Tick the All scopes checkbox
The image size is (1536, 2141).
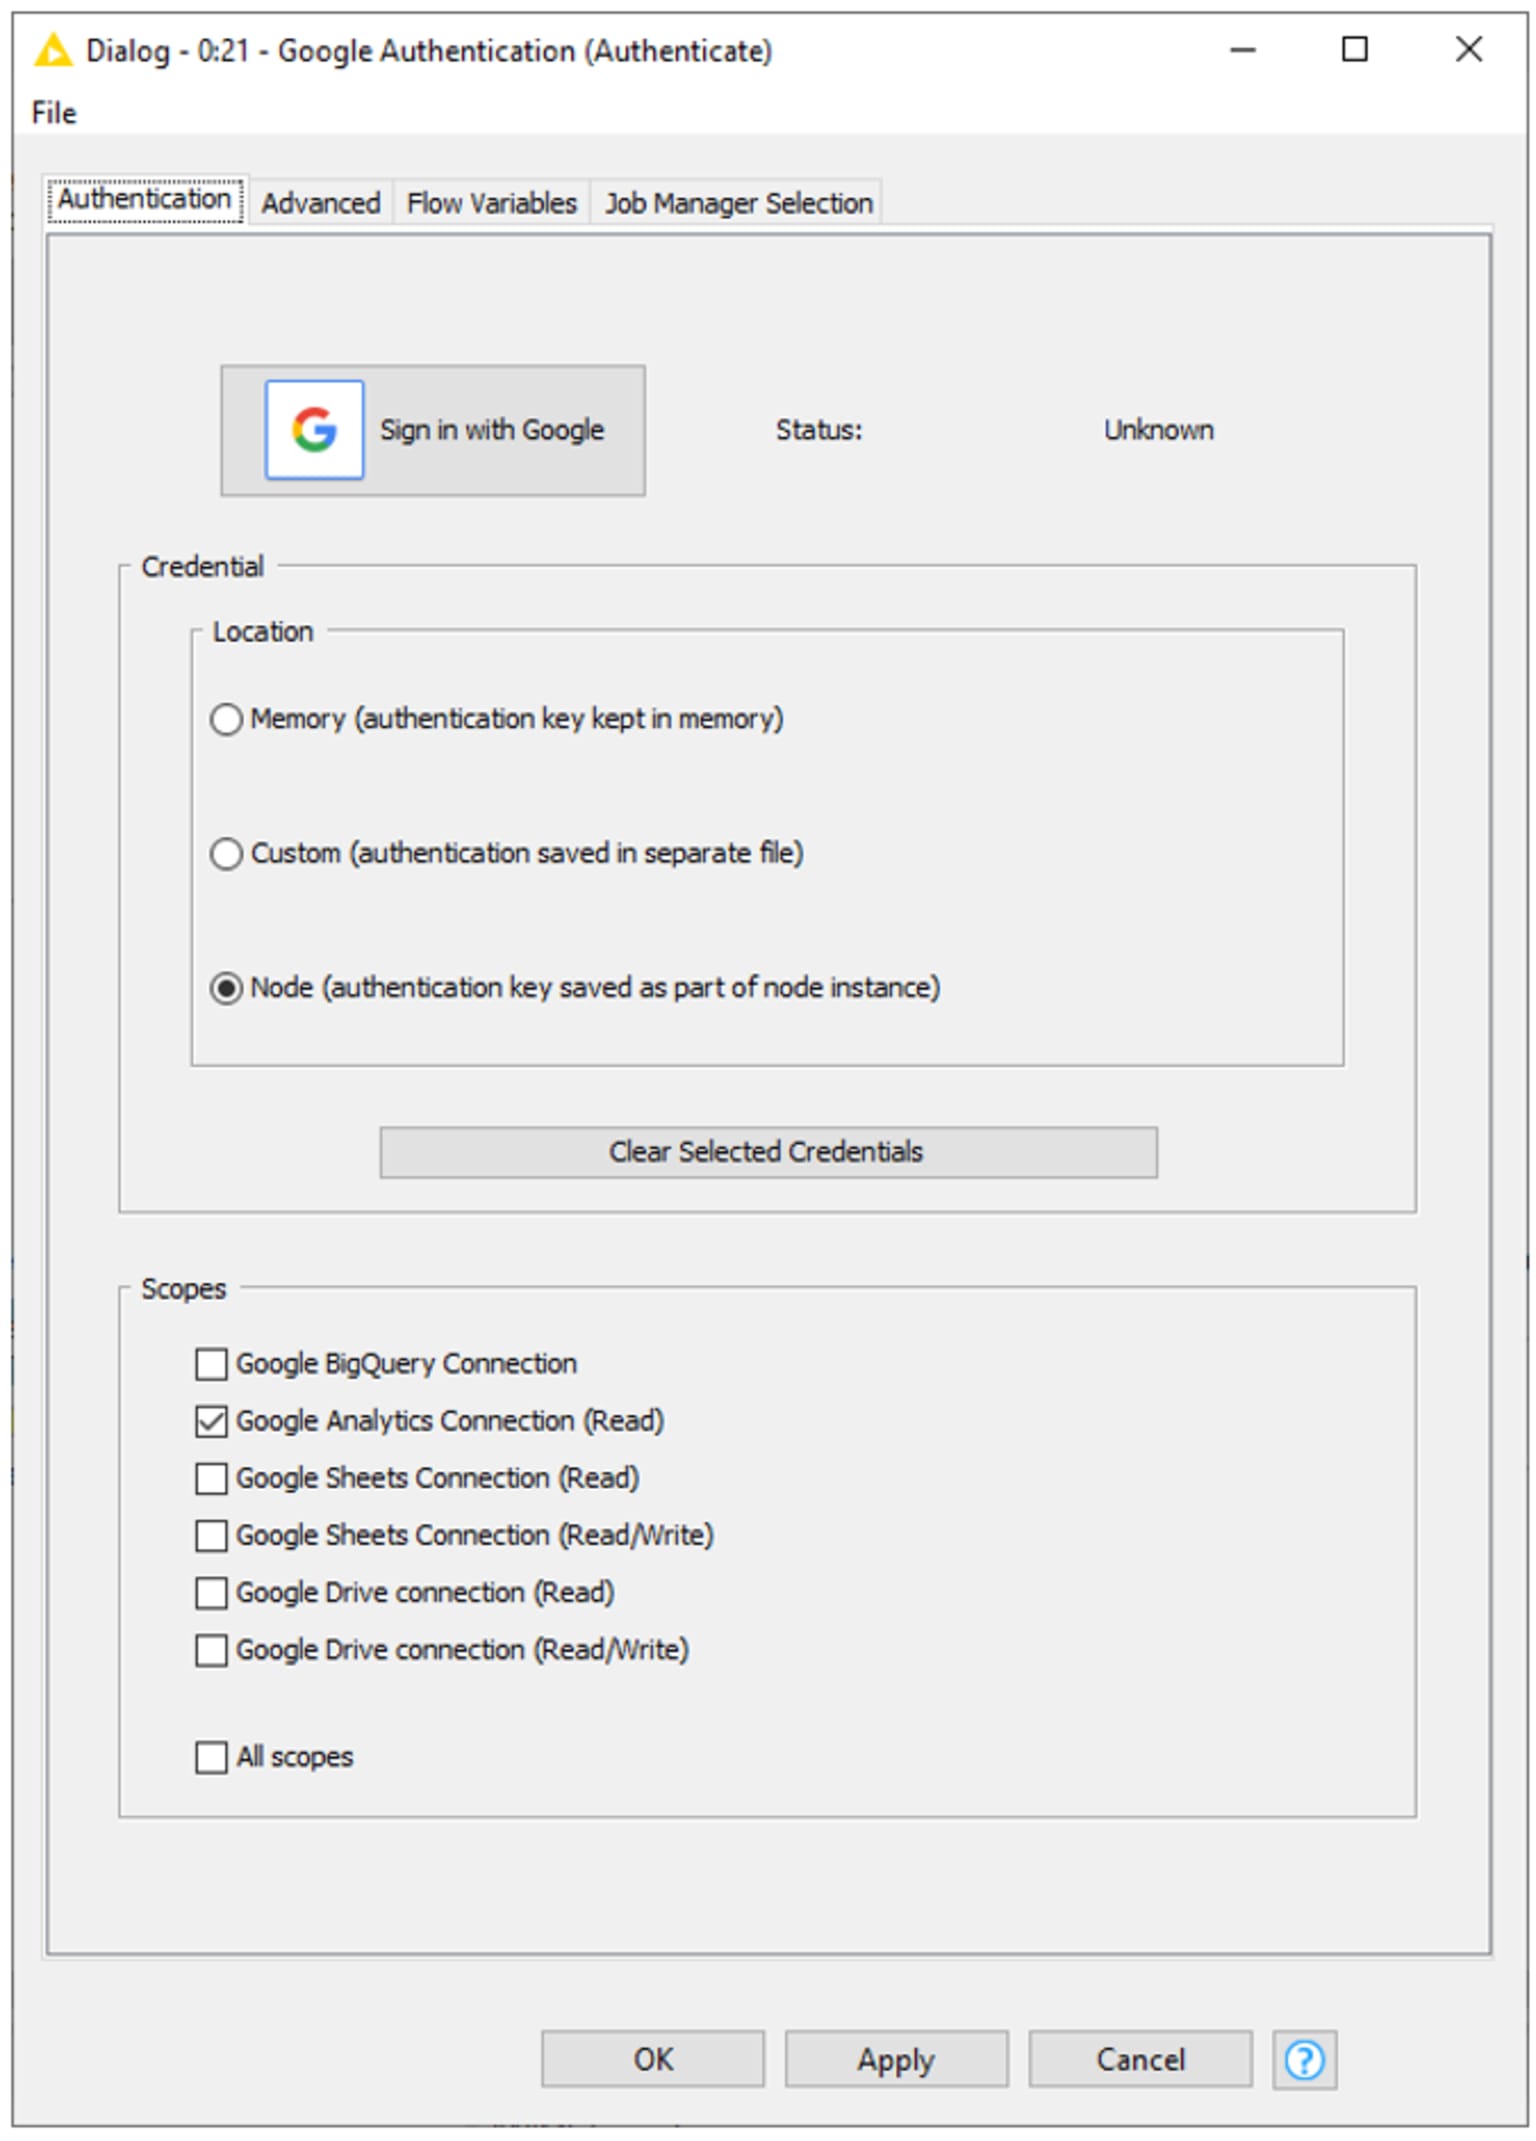point(211,1758)
